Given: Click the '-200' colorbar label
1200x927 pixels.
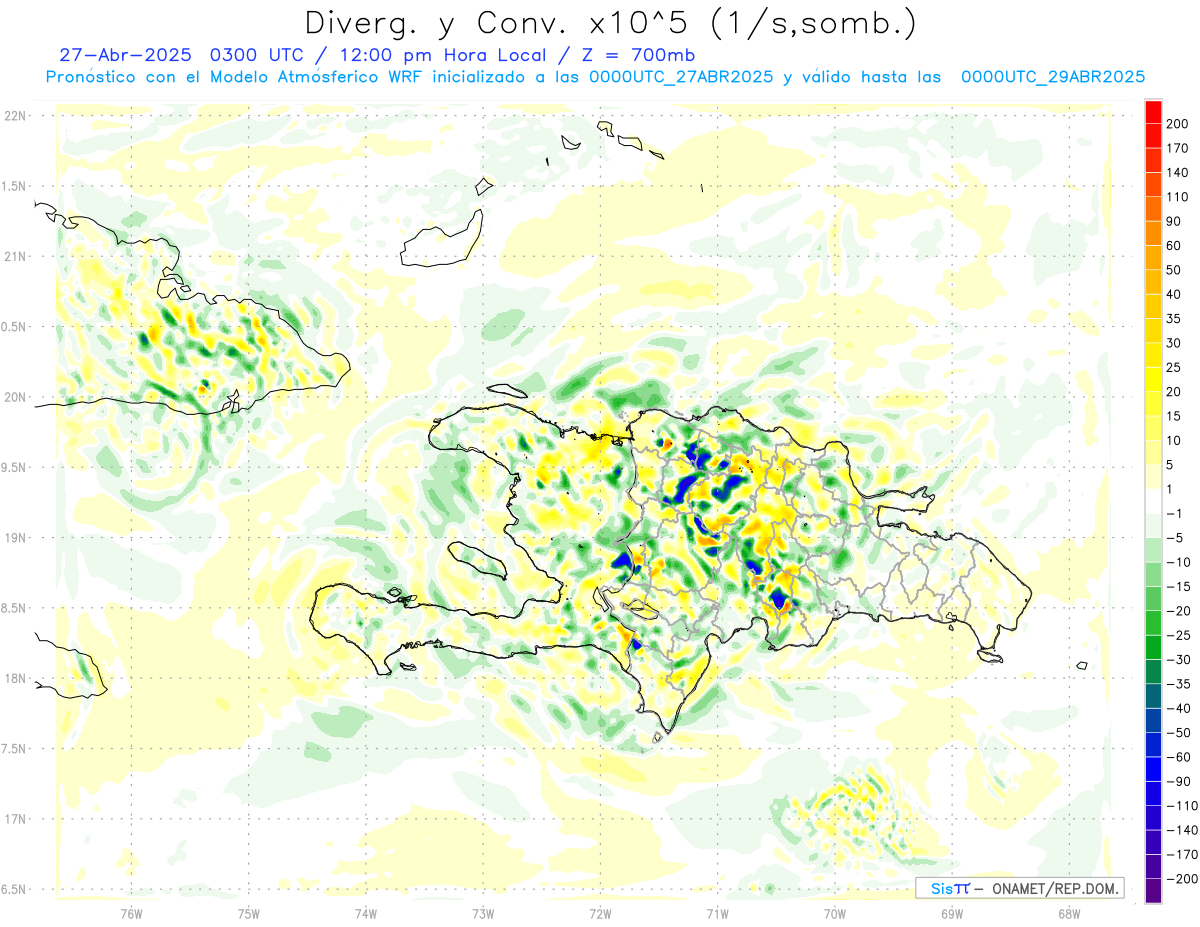Looking at the screenshot, I should 1183,879.
